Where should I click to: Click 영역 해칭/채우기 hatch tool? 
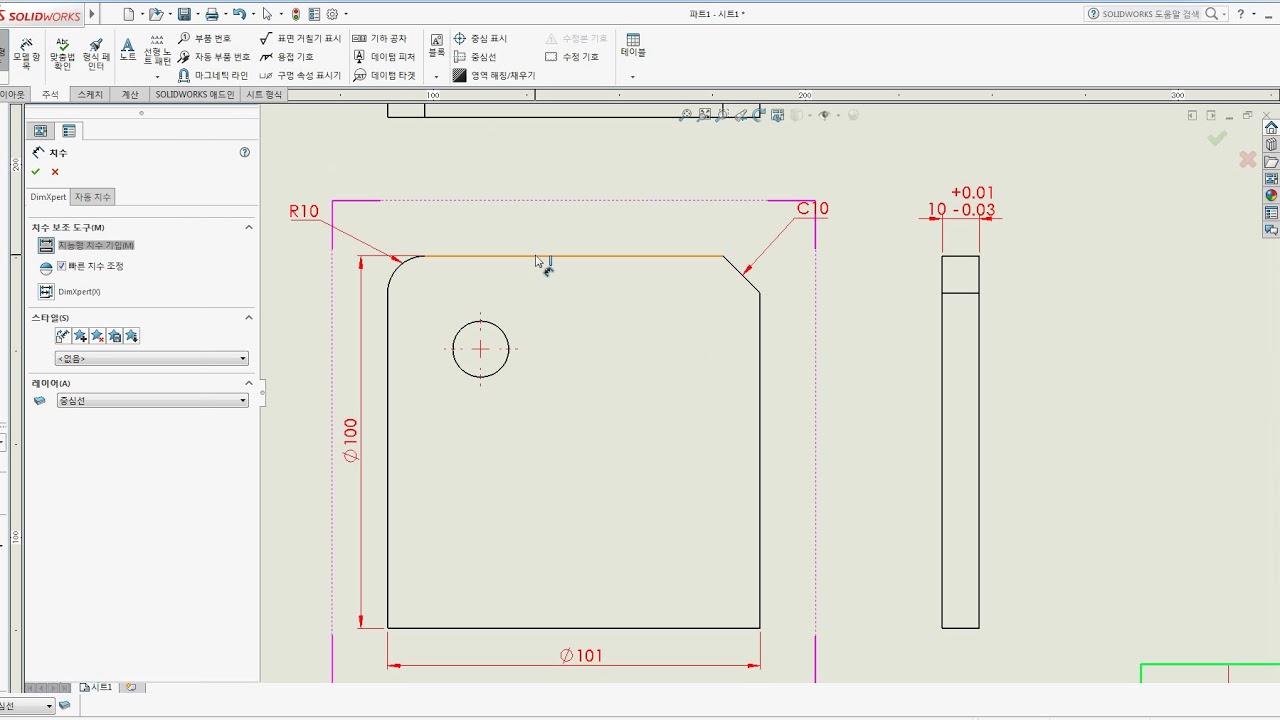click(494, 75)
